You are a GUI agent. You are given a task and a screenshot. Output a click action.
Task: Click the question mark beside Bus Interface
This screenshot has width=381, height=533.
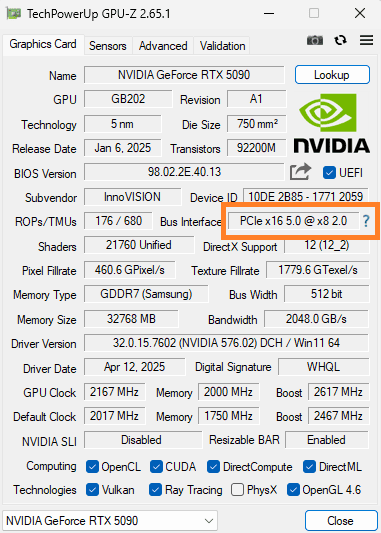(366, 221)
